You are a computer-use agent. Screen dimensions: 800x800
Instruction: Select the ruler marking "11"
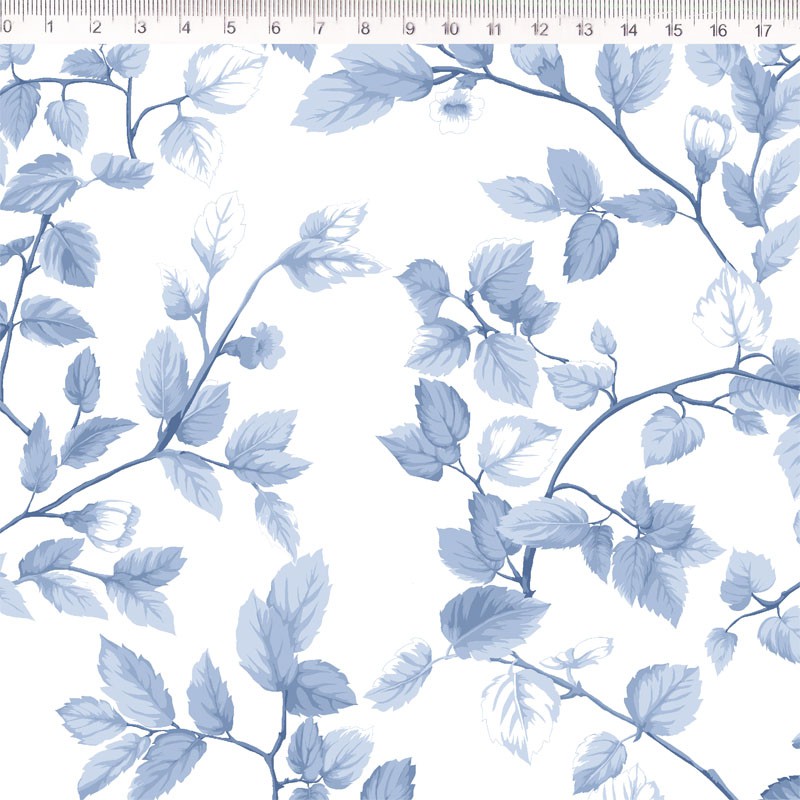pos(494,29)
